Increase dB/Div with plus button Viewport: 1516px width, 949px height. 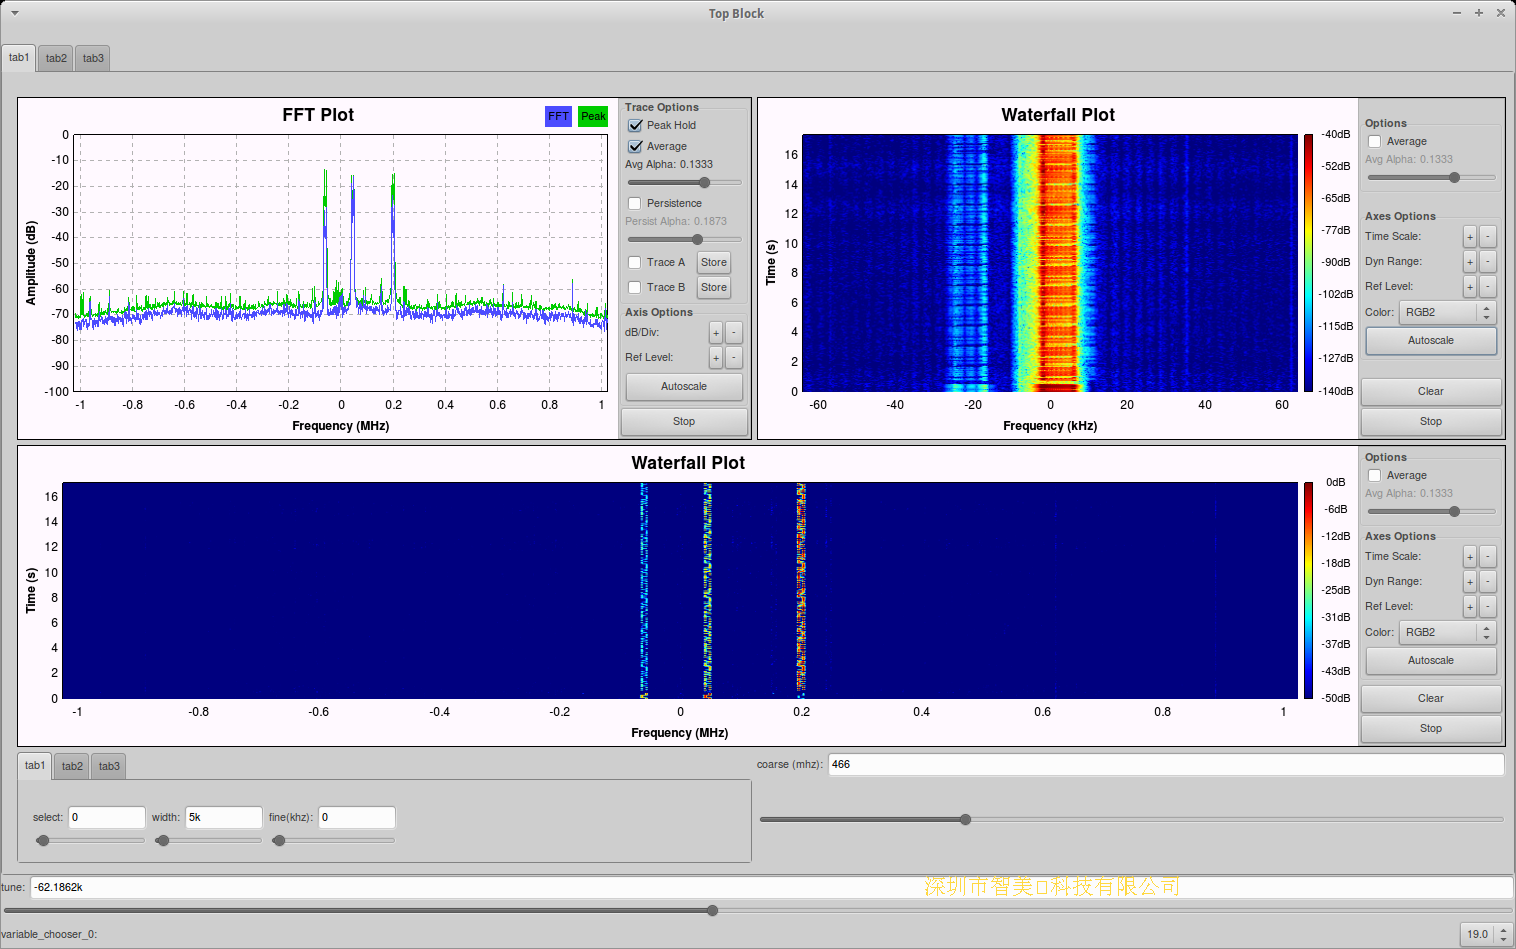click(715, 333)
